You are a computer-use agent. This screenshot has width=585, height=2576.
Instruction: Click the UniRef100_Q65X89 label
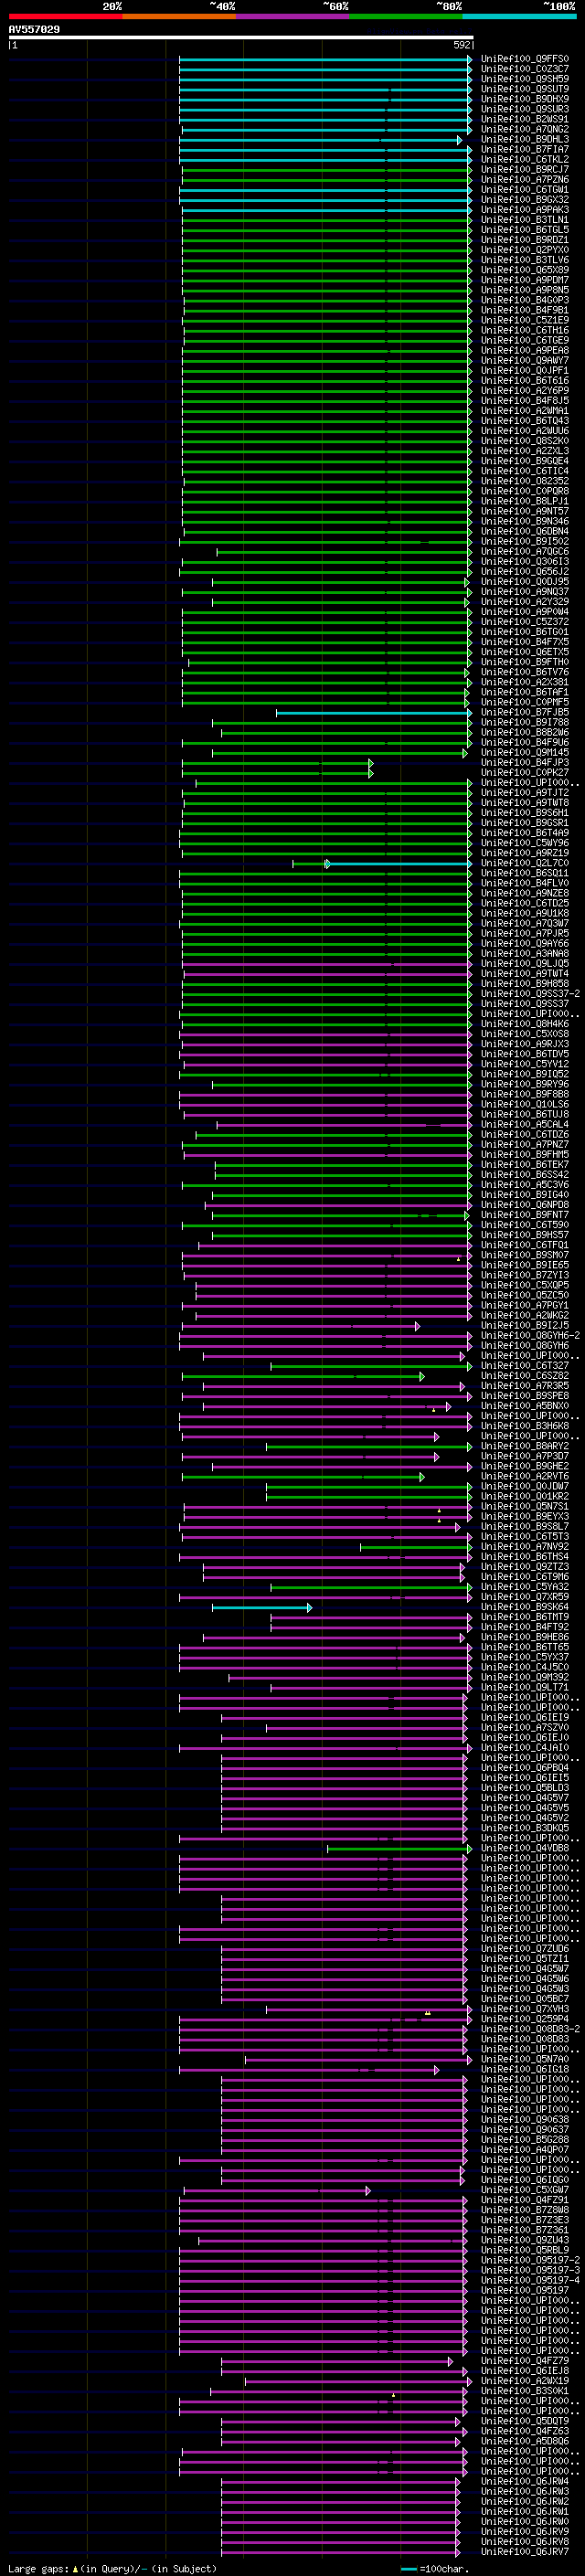[x=525, y=270]
